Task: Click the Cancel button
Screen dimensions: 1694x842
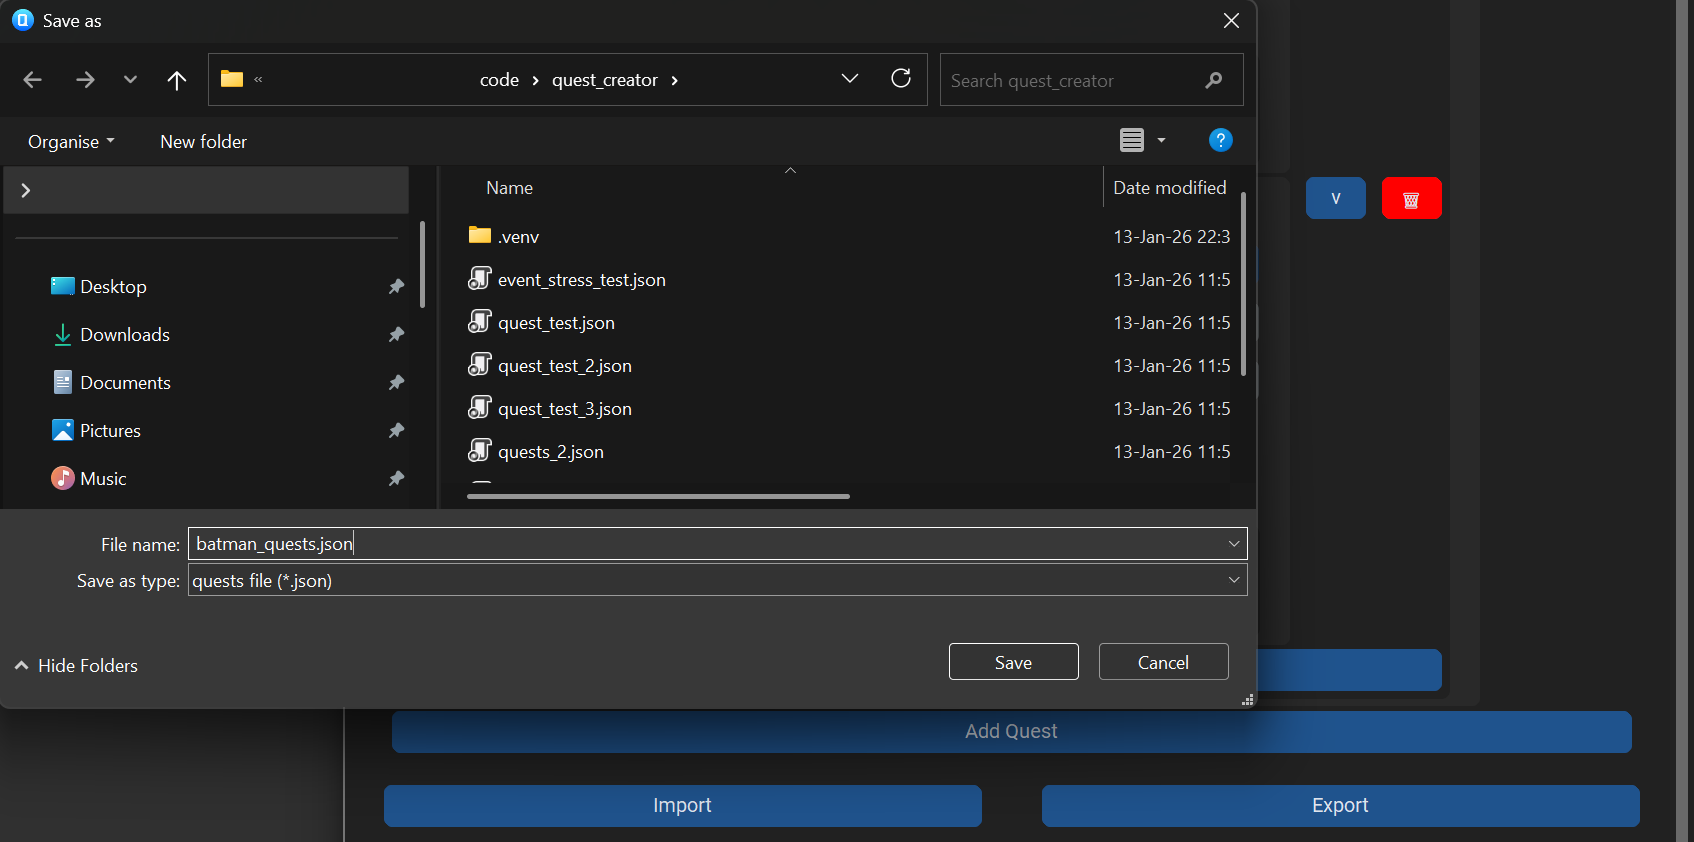Action: (1164, 662)
